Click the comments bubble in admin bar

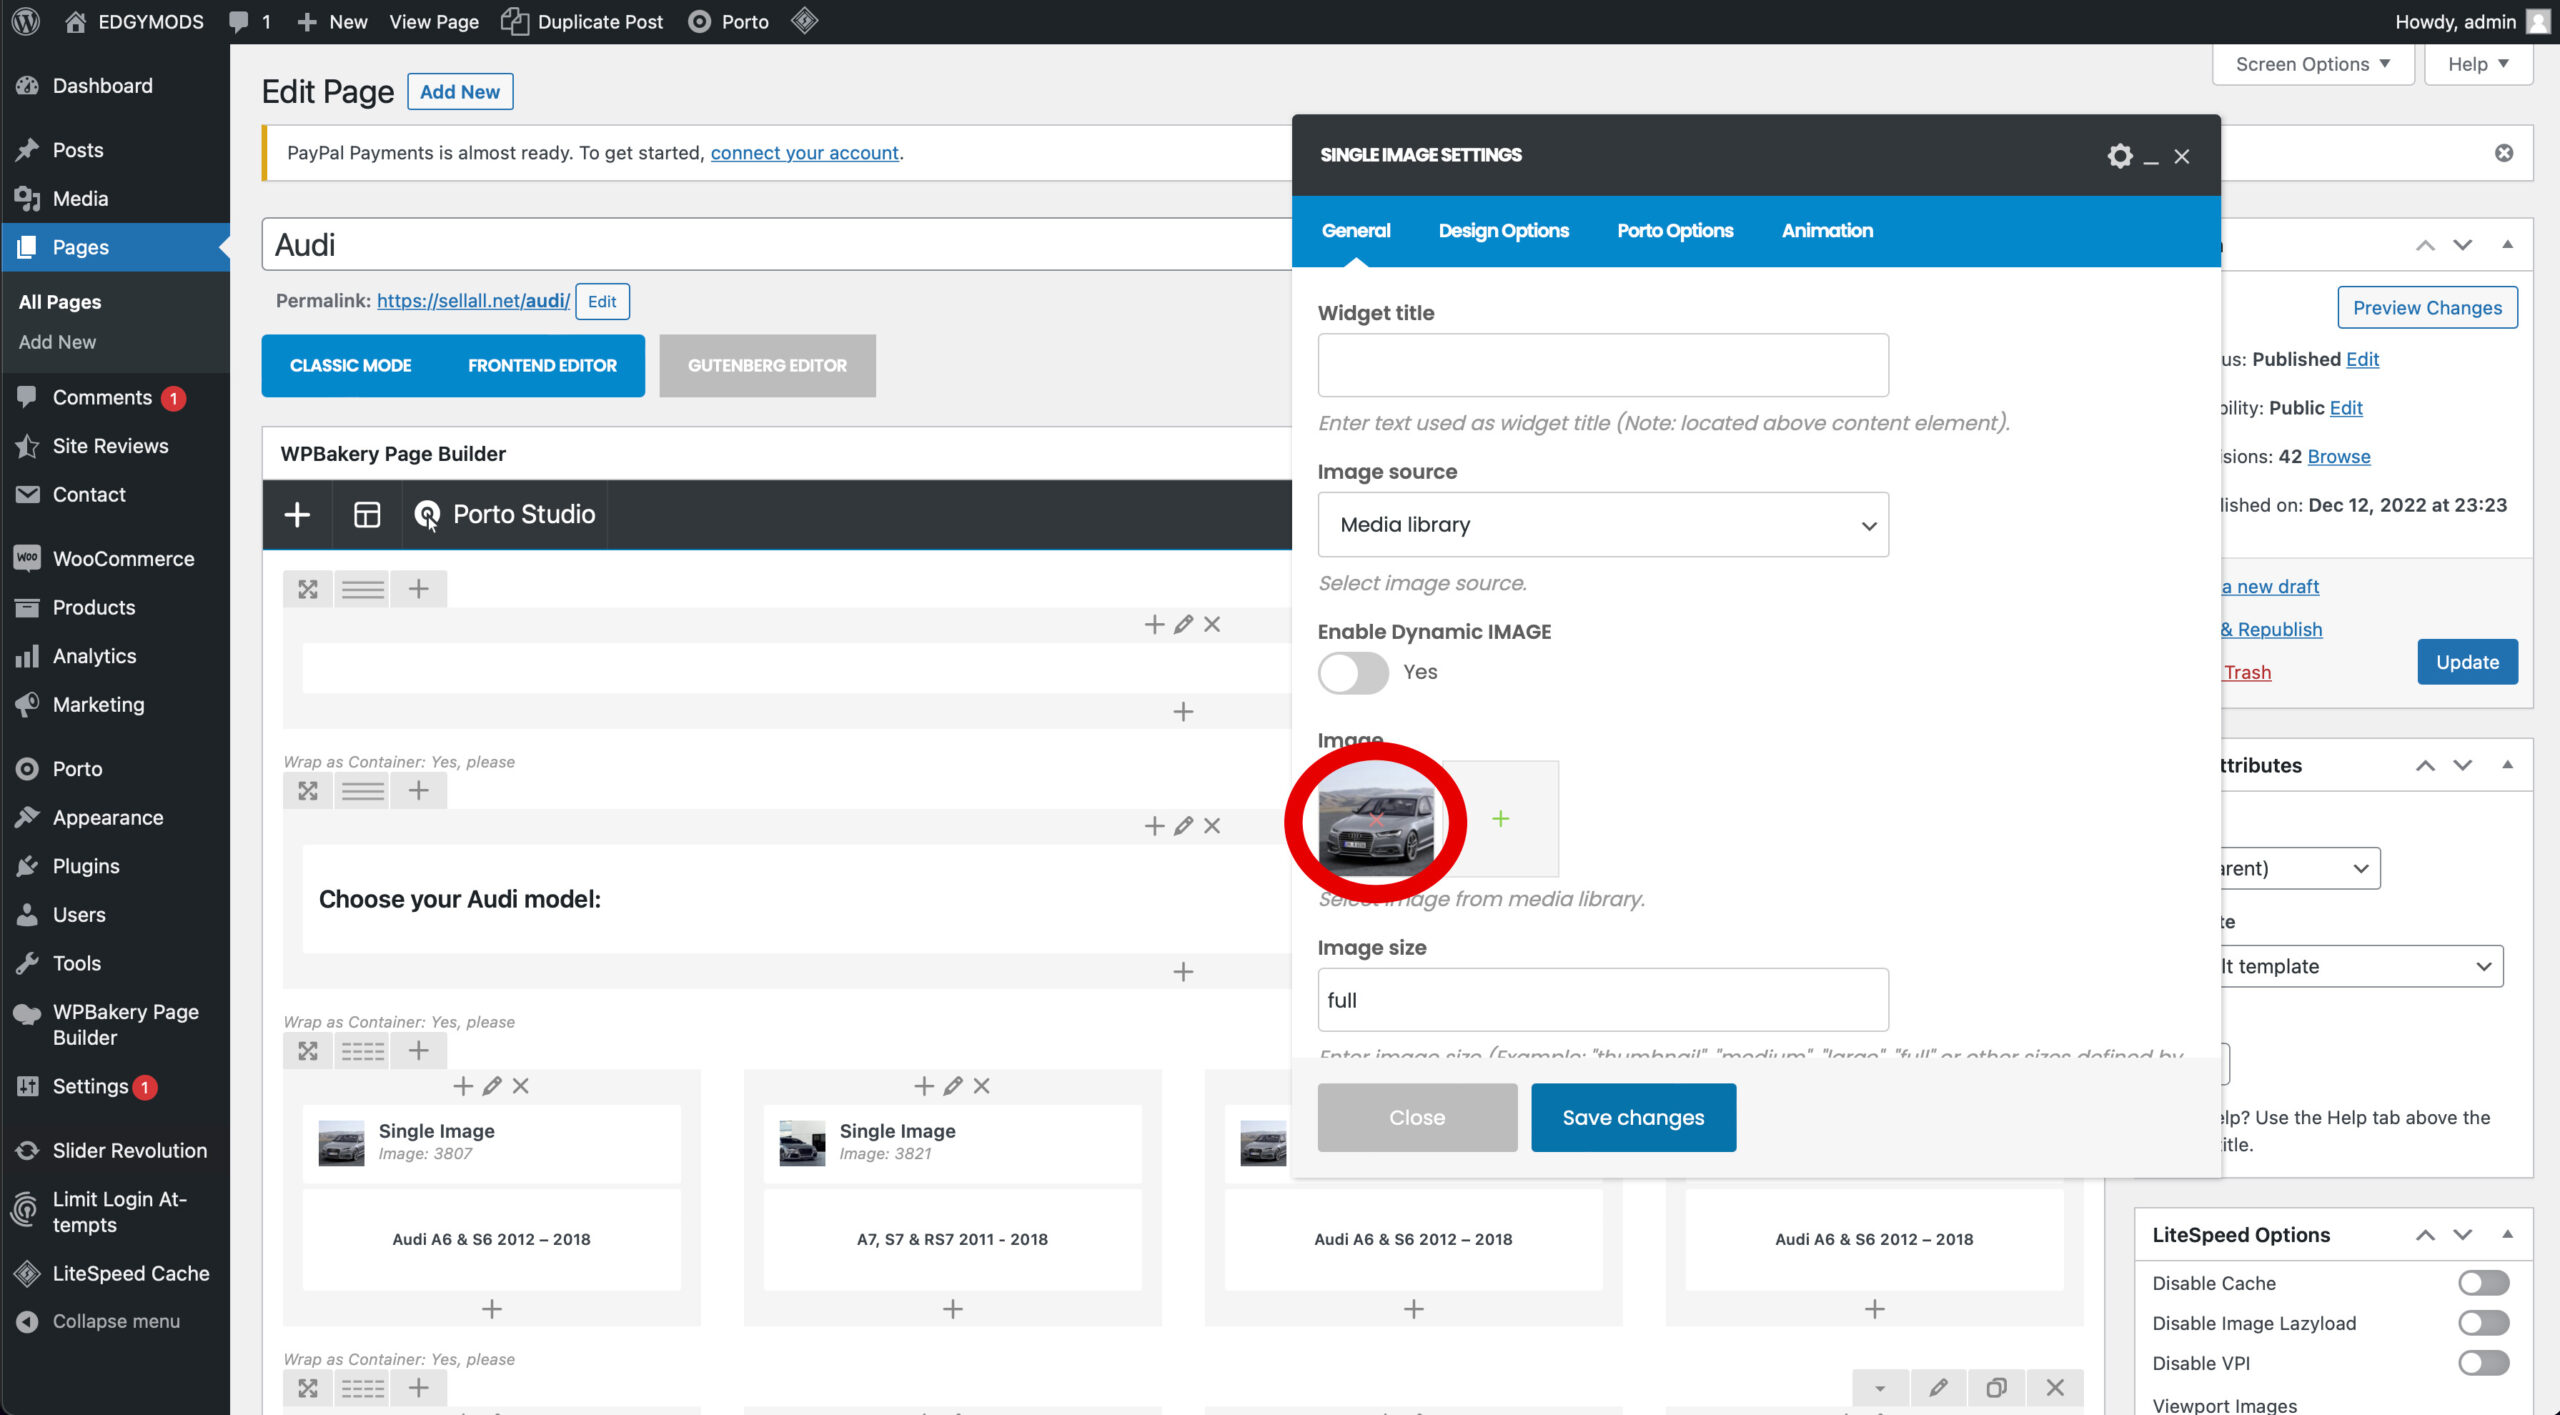(x=250, y=21)
